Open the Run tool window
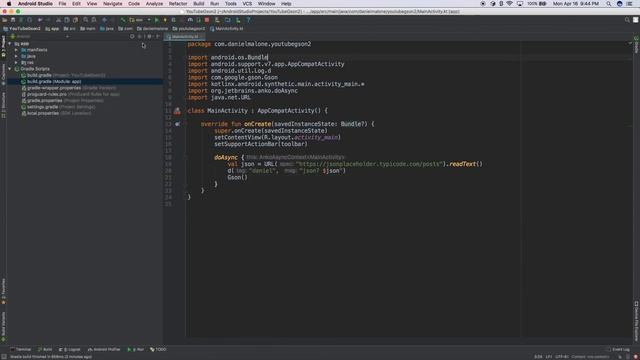 tap(136, 349)
